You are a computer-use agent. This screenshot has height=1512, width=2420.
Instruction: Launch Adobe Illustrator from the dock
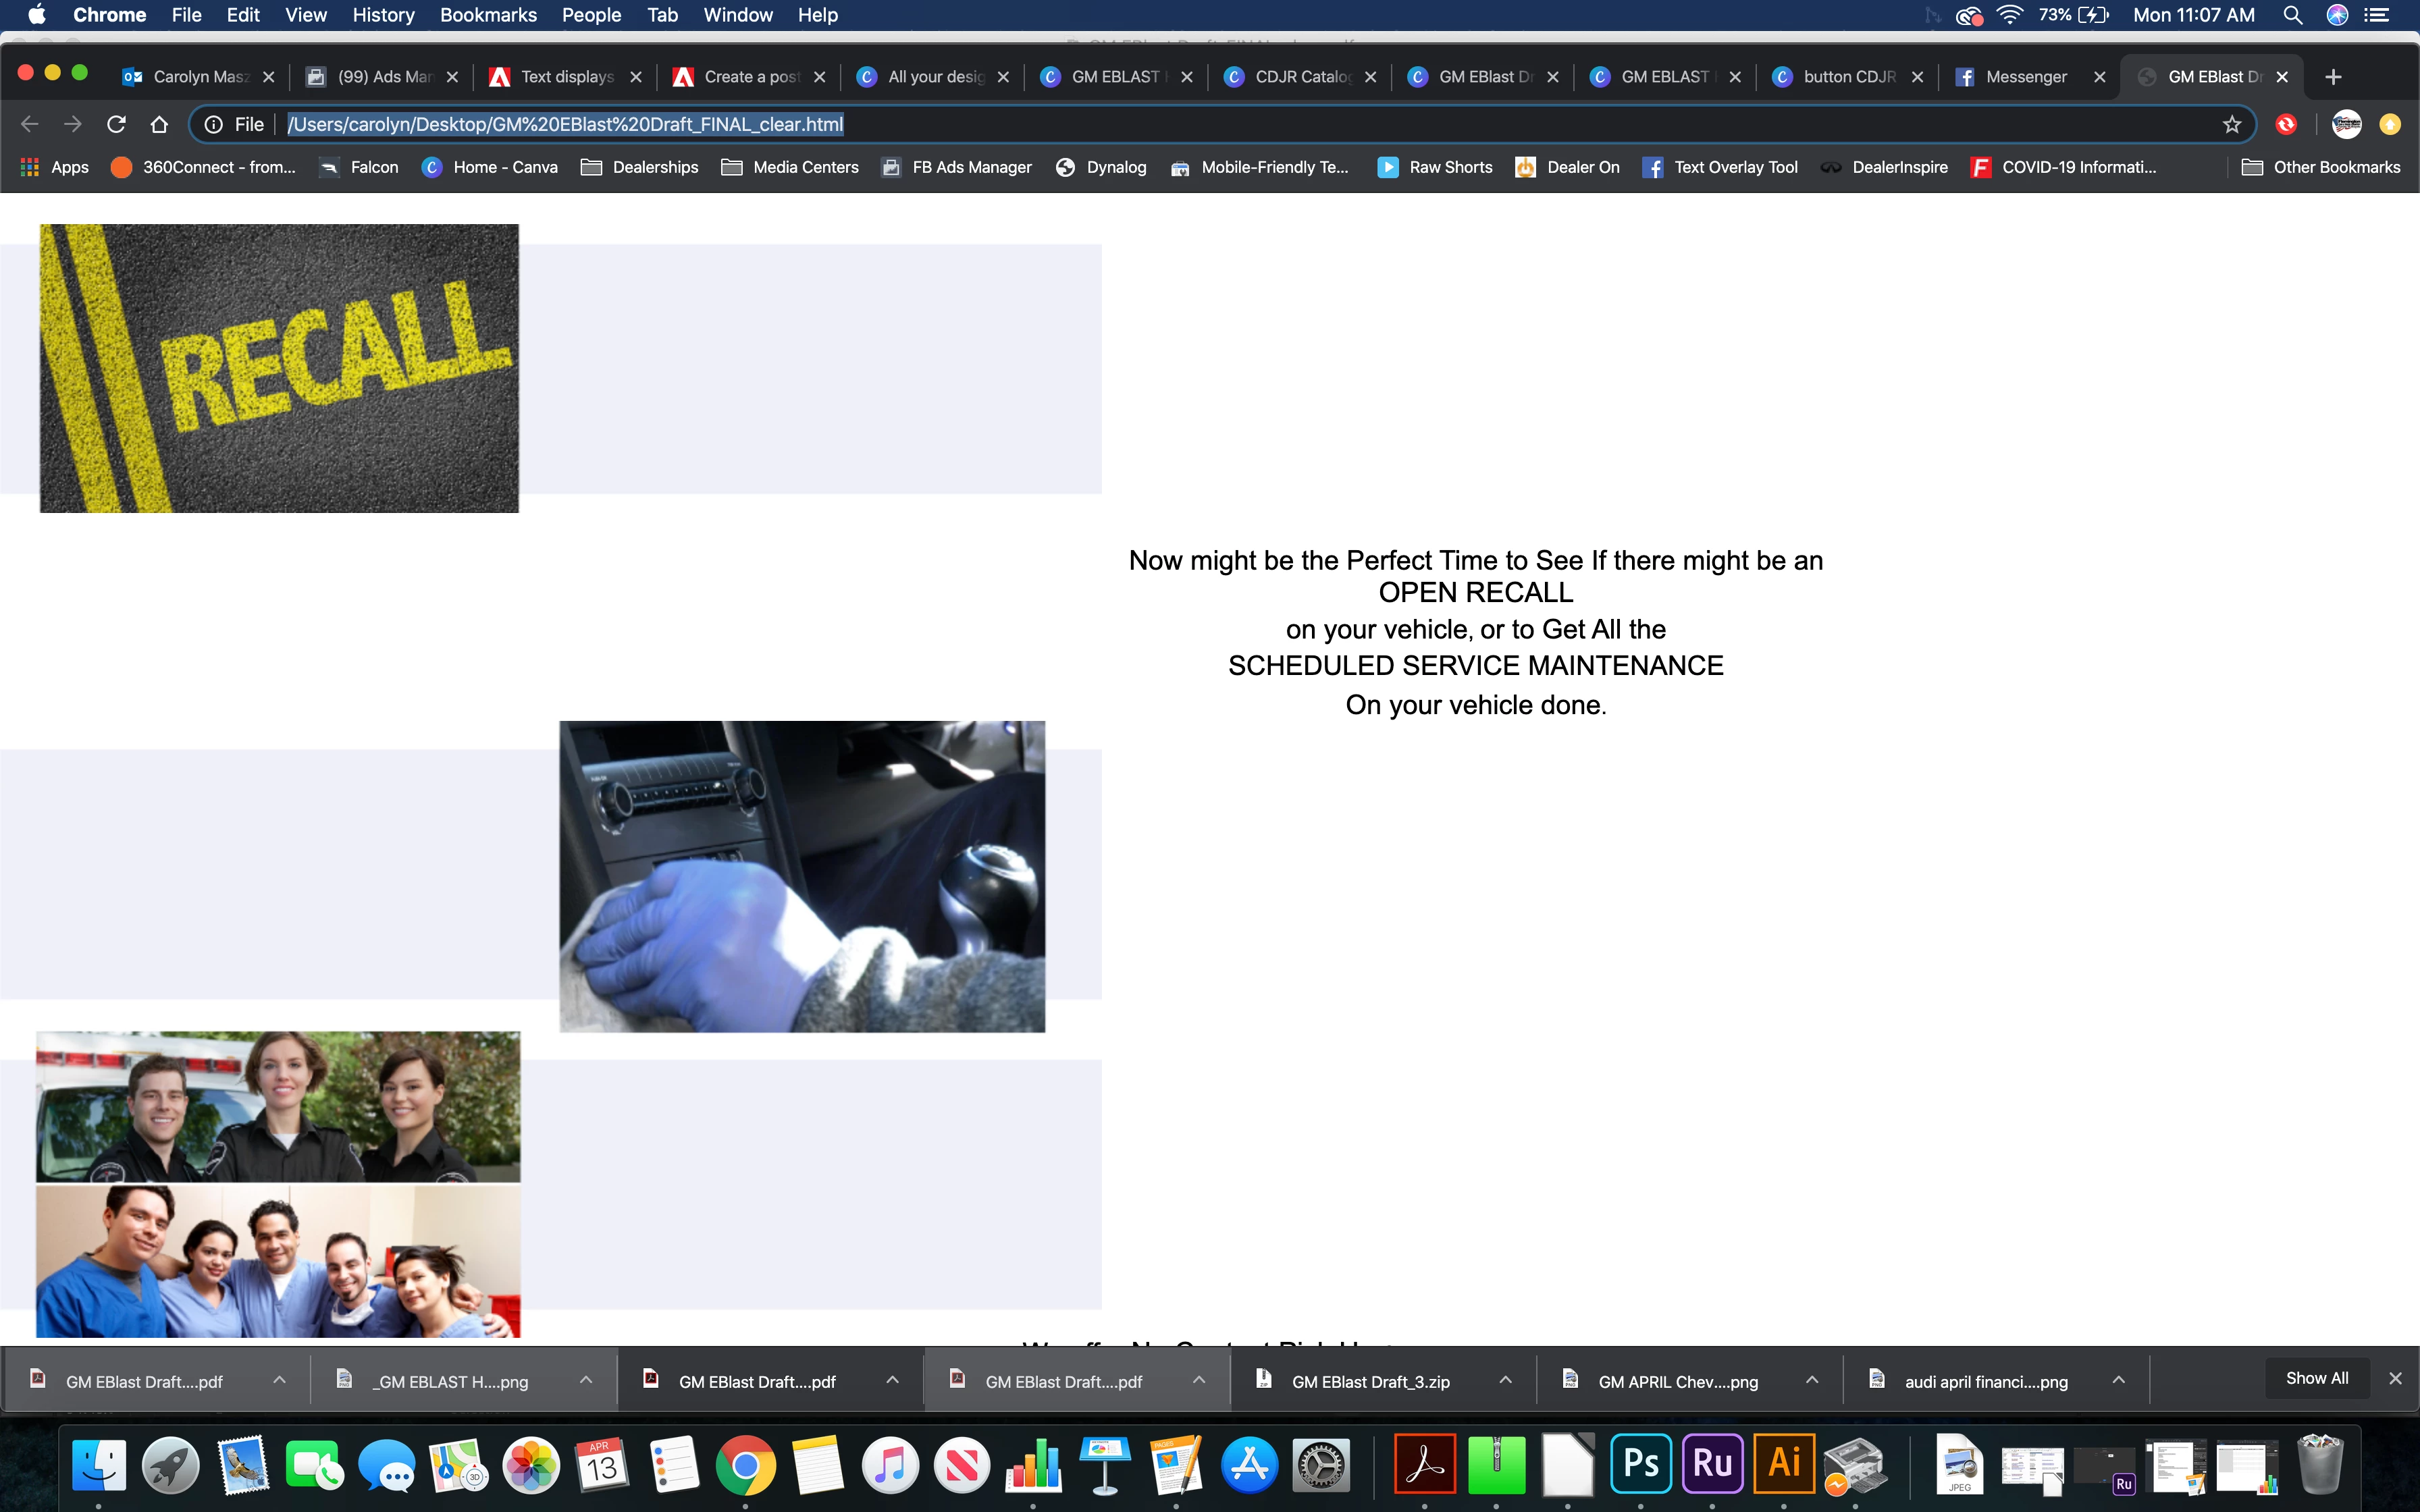pyautogui.click(x=1784, y=1464)
